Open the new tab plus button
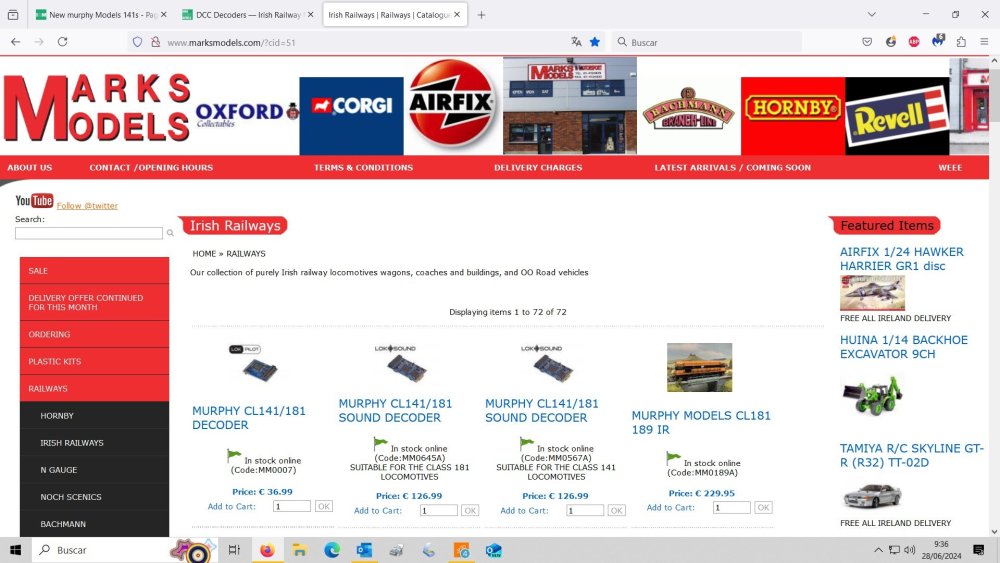This screenshot has height=563, width=1000. coord(481,15)
